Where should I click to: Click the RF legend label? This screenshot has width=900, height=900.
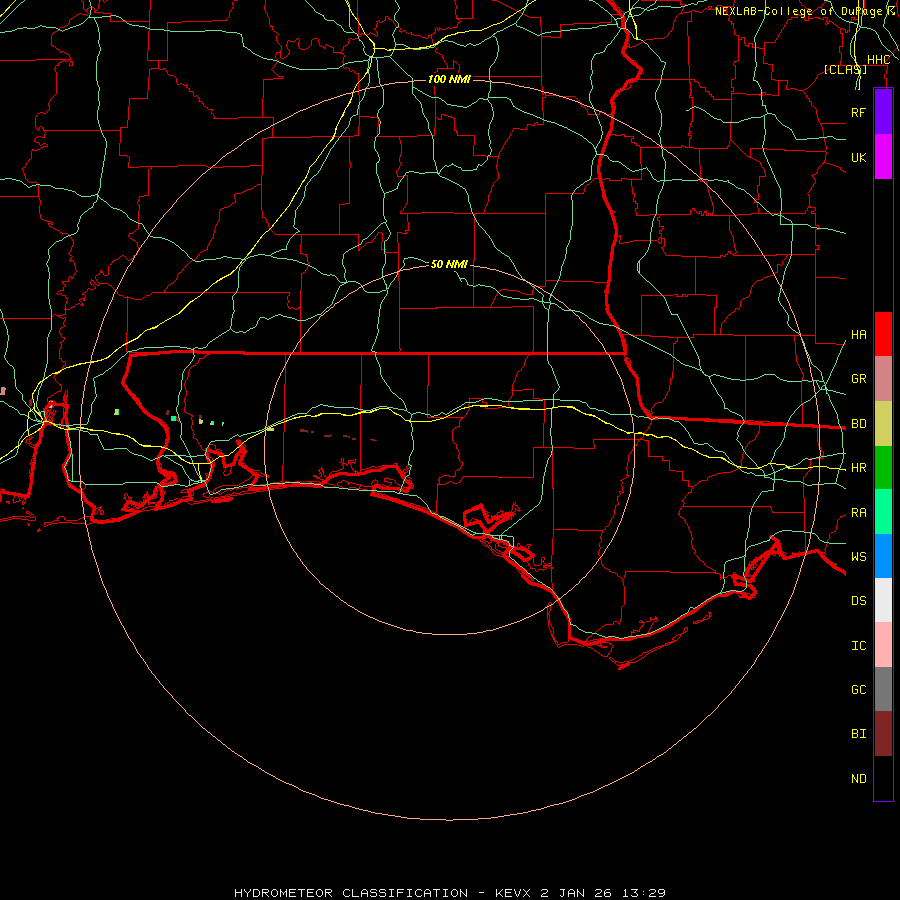(858, 112)
